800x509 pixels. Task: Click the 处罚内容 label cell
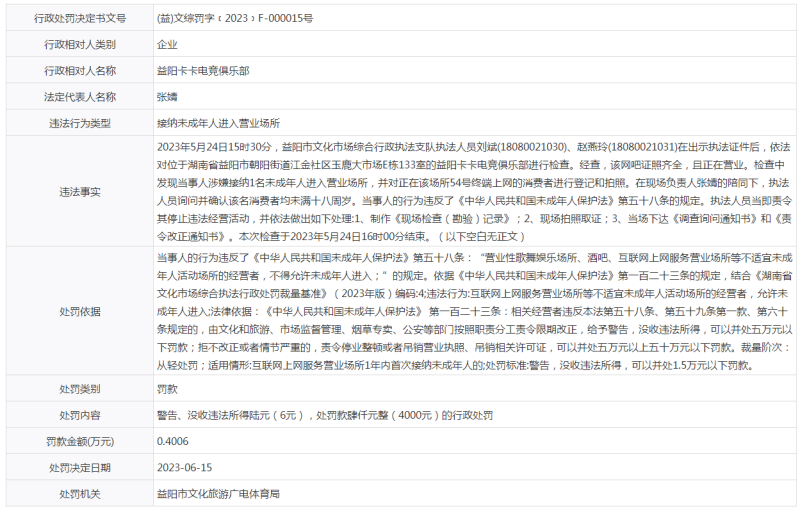coord(80,414)
